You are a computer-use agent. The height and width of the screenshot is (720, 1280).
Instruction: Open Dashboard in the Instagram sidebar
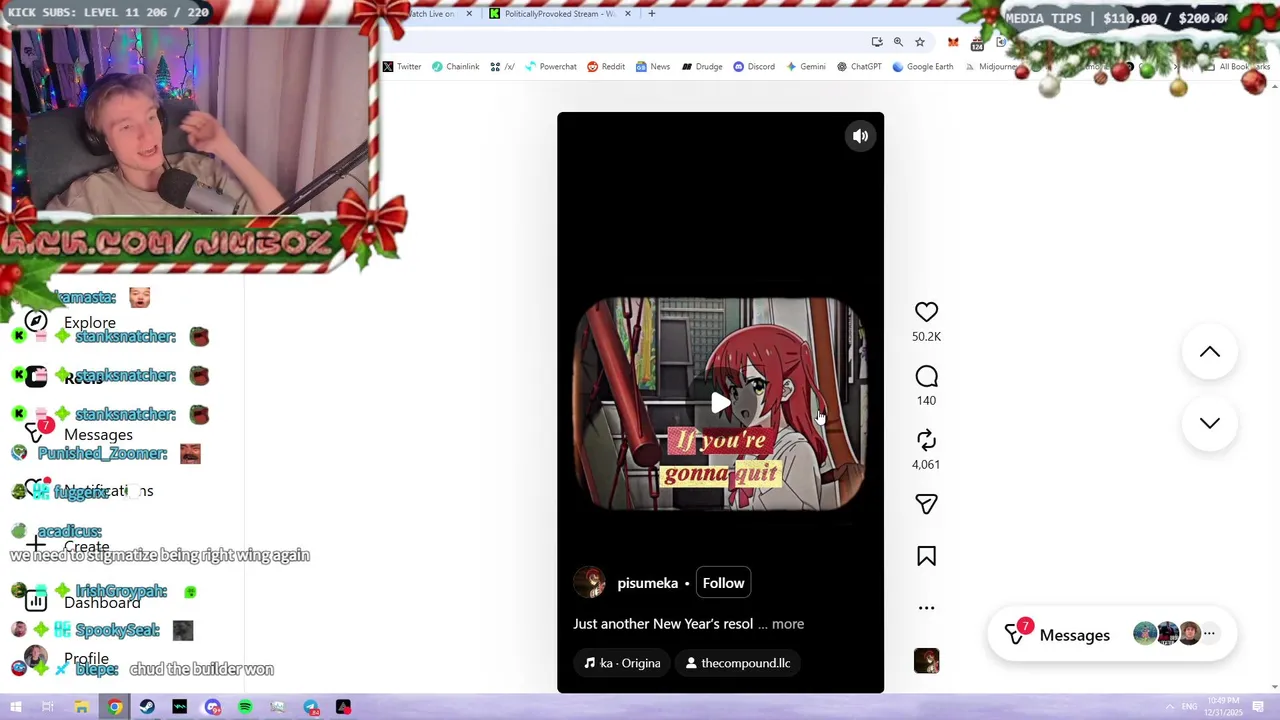[82, 602]
